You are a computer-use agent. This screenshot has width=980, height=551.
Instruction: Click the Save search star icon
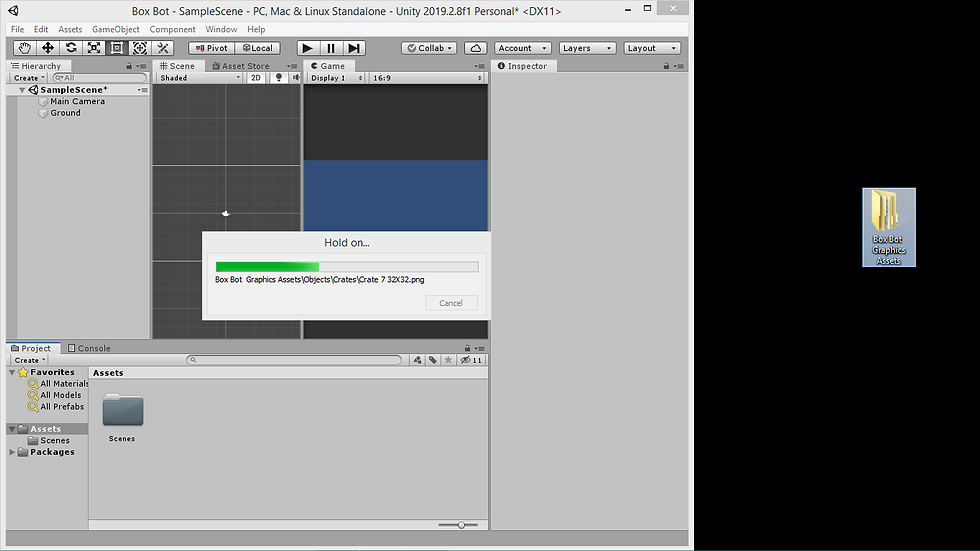click(448, 360)
